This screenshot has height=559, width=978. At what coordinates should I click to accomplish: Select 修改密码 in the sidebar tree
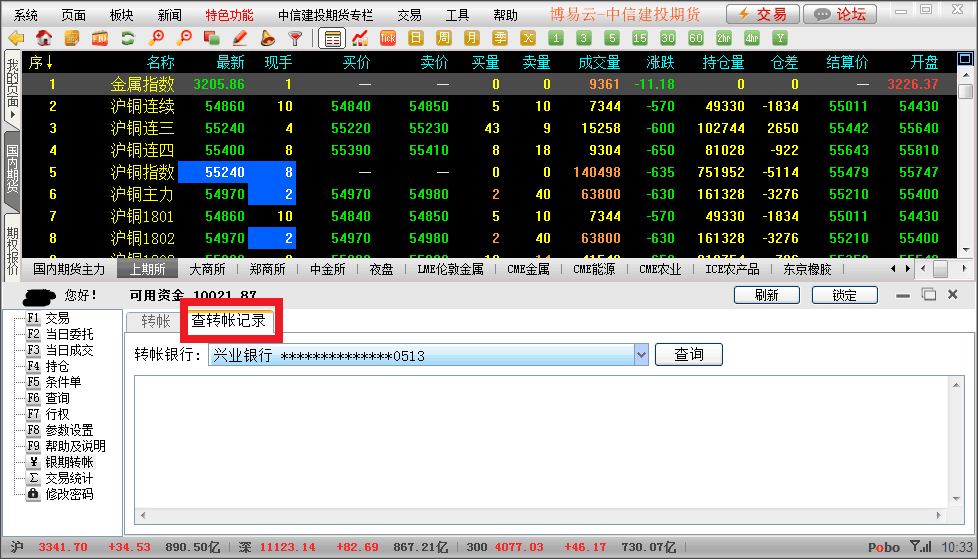[69, 494]
